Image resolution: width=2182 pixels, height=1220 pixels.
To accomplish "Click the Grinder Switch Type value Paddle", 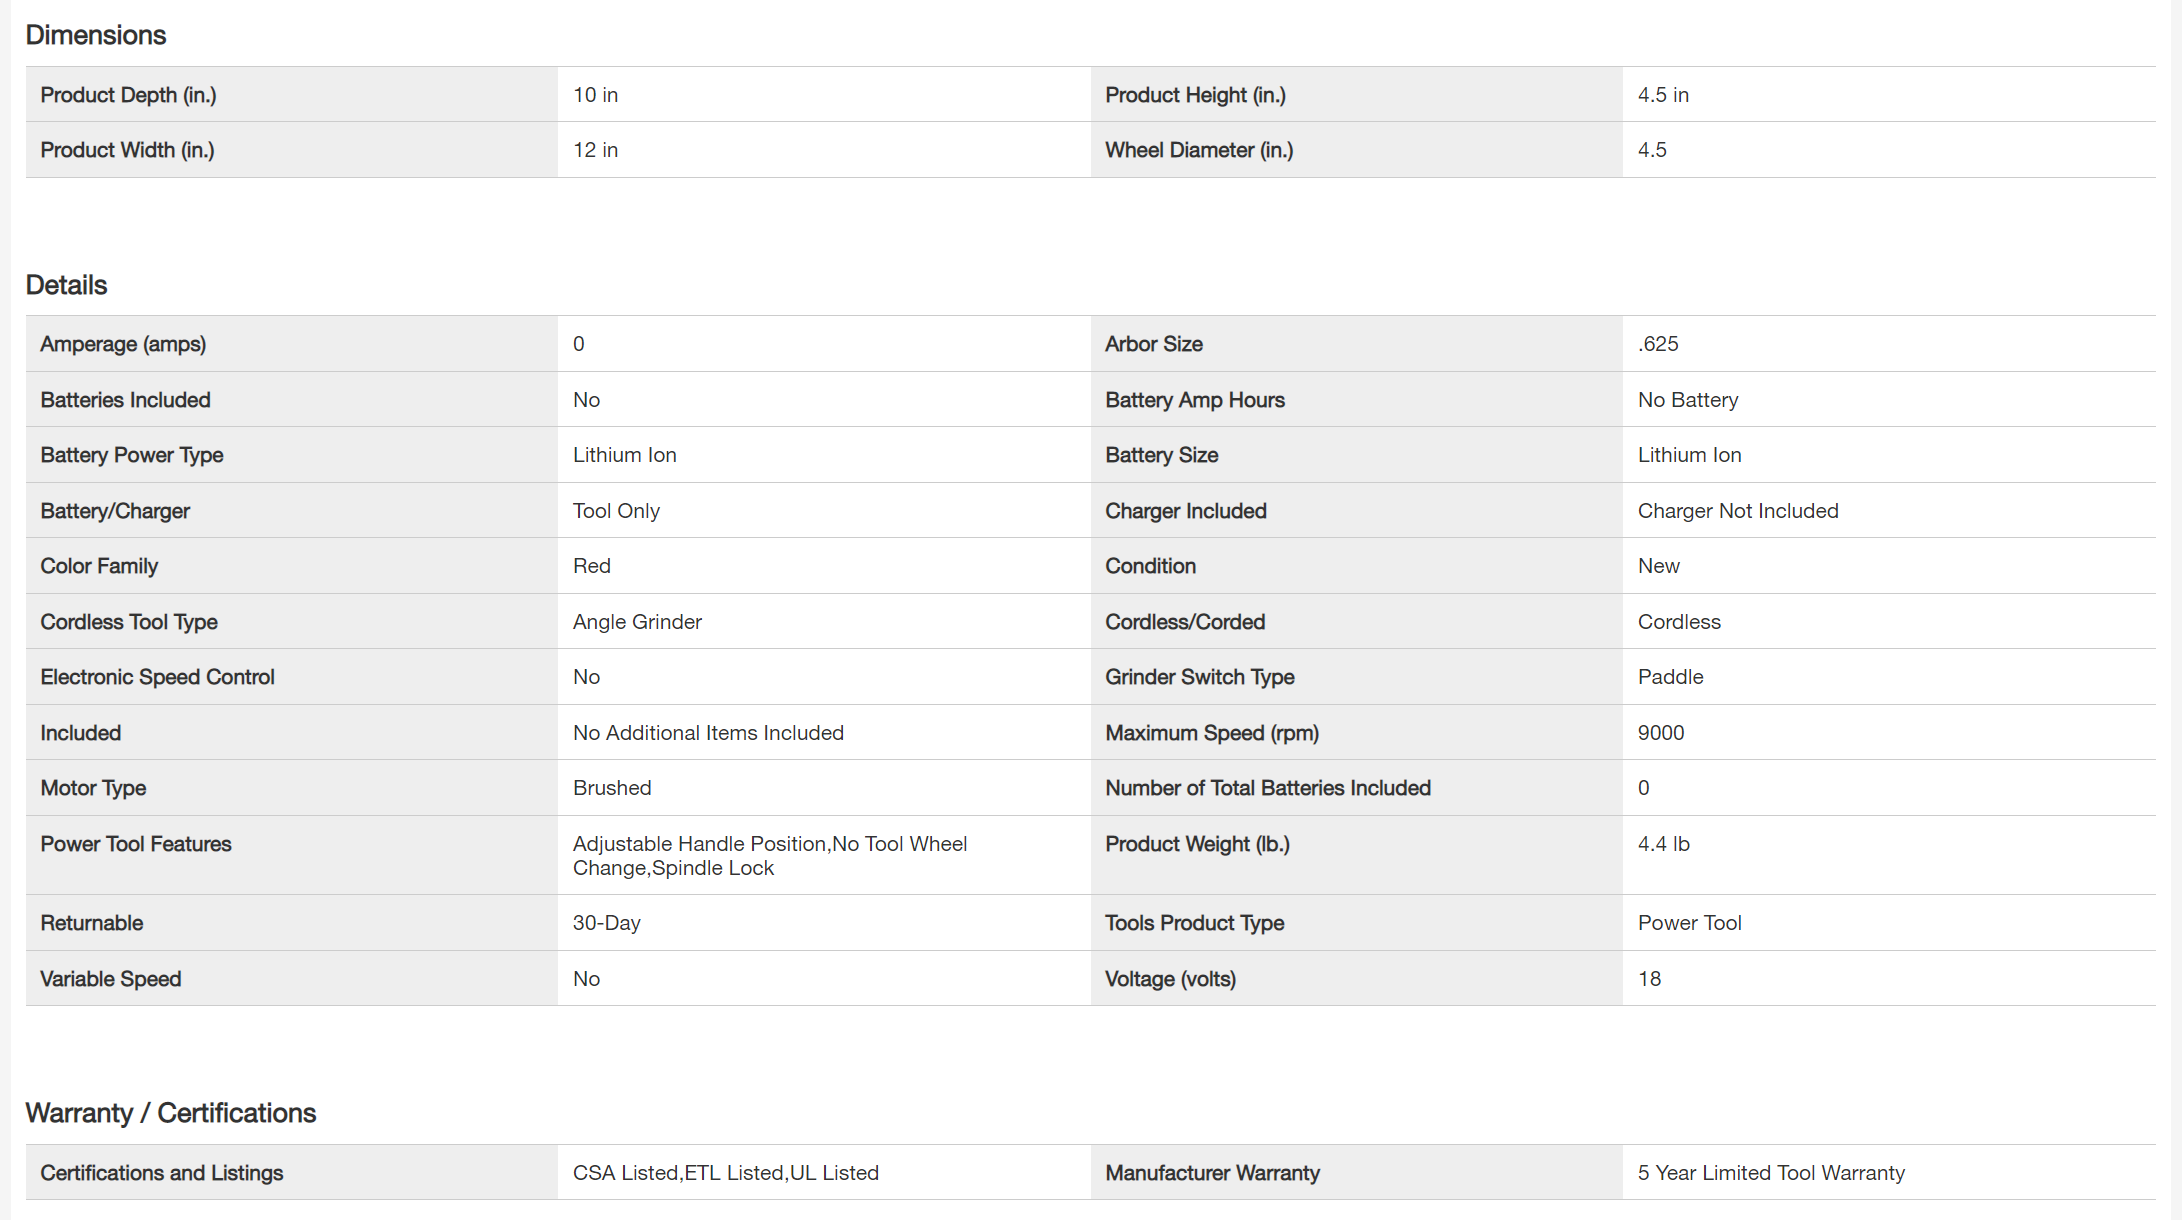I will [x=1670, y=677].
